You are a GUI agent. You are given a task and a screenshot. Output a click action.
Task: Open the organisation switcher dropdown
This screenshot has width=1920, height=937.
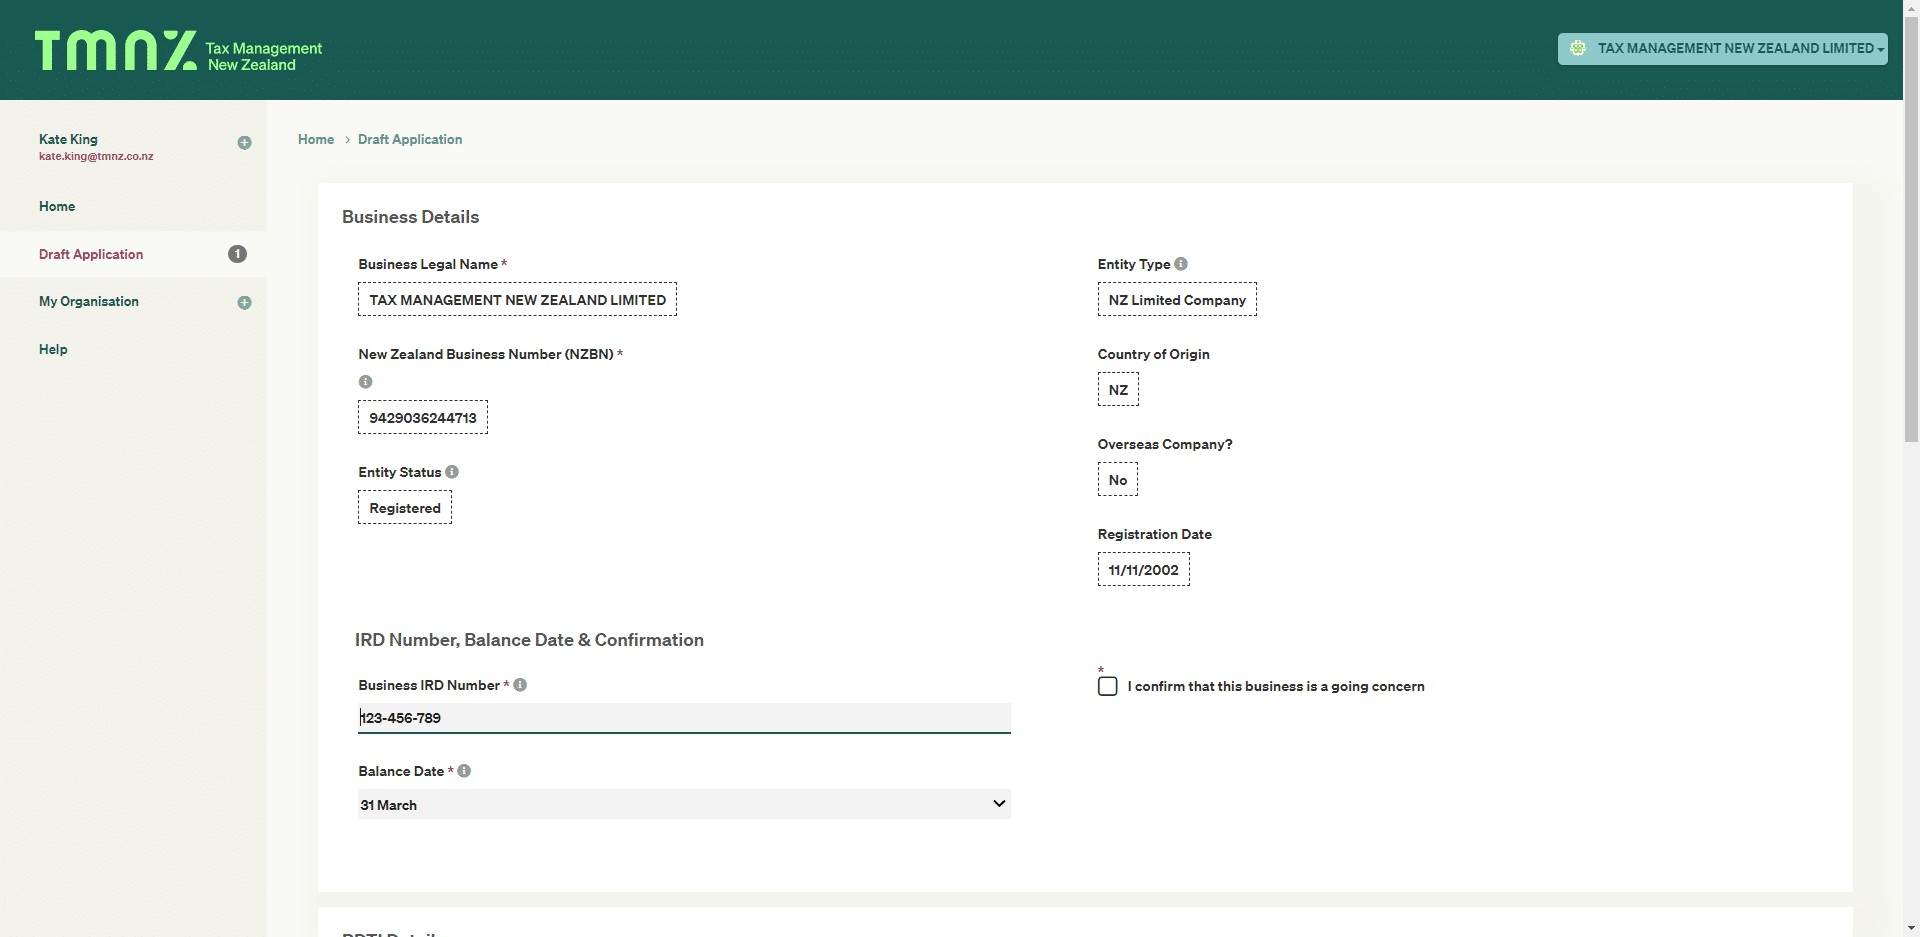tap(1722, 49)
